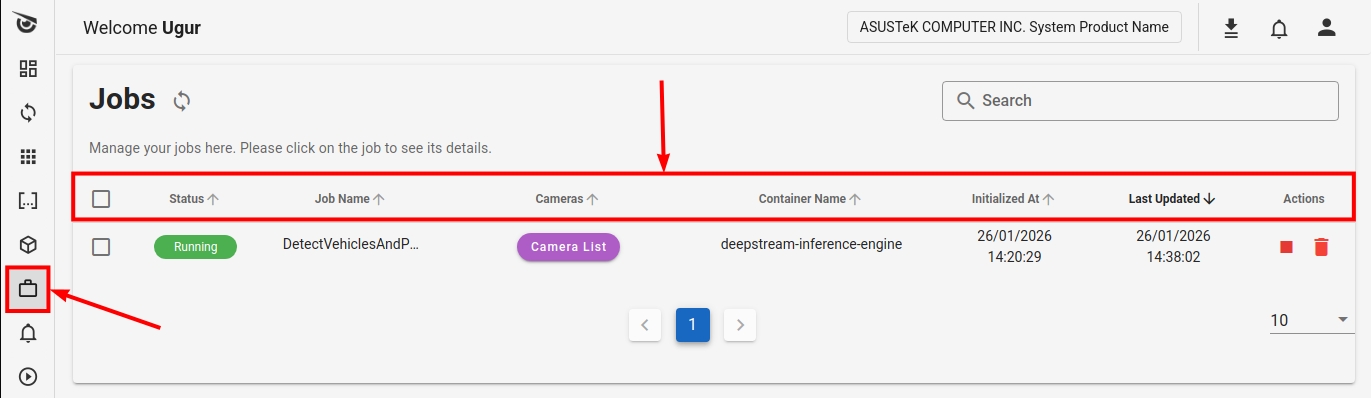The width and height of the screenshot is (1371, 398).
Task: Stop the DetectVehiclesAndP job
Action: click(1287, 247)
